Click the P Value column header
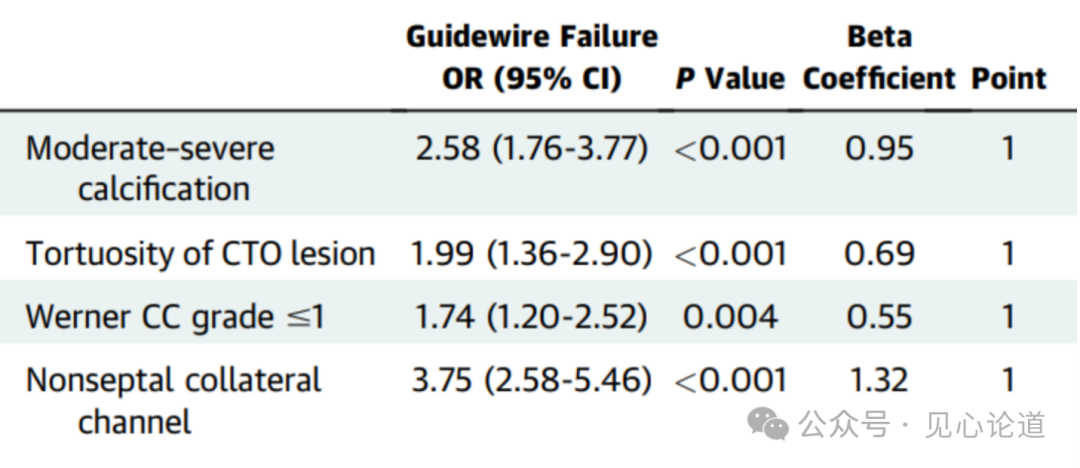This screenshot has height=468, width=1080. point(730,79)
